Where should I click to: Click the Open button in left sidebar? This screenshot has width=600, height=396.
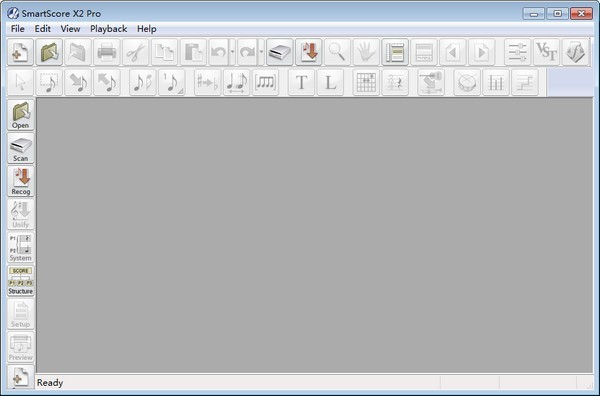21,115
